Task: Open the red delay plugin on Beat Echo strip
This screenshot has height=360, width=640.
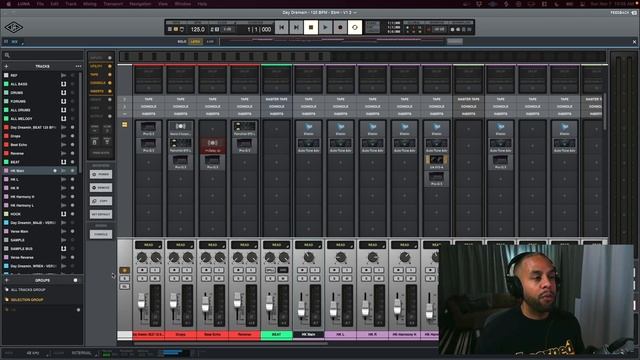Action: click(212, 145)
